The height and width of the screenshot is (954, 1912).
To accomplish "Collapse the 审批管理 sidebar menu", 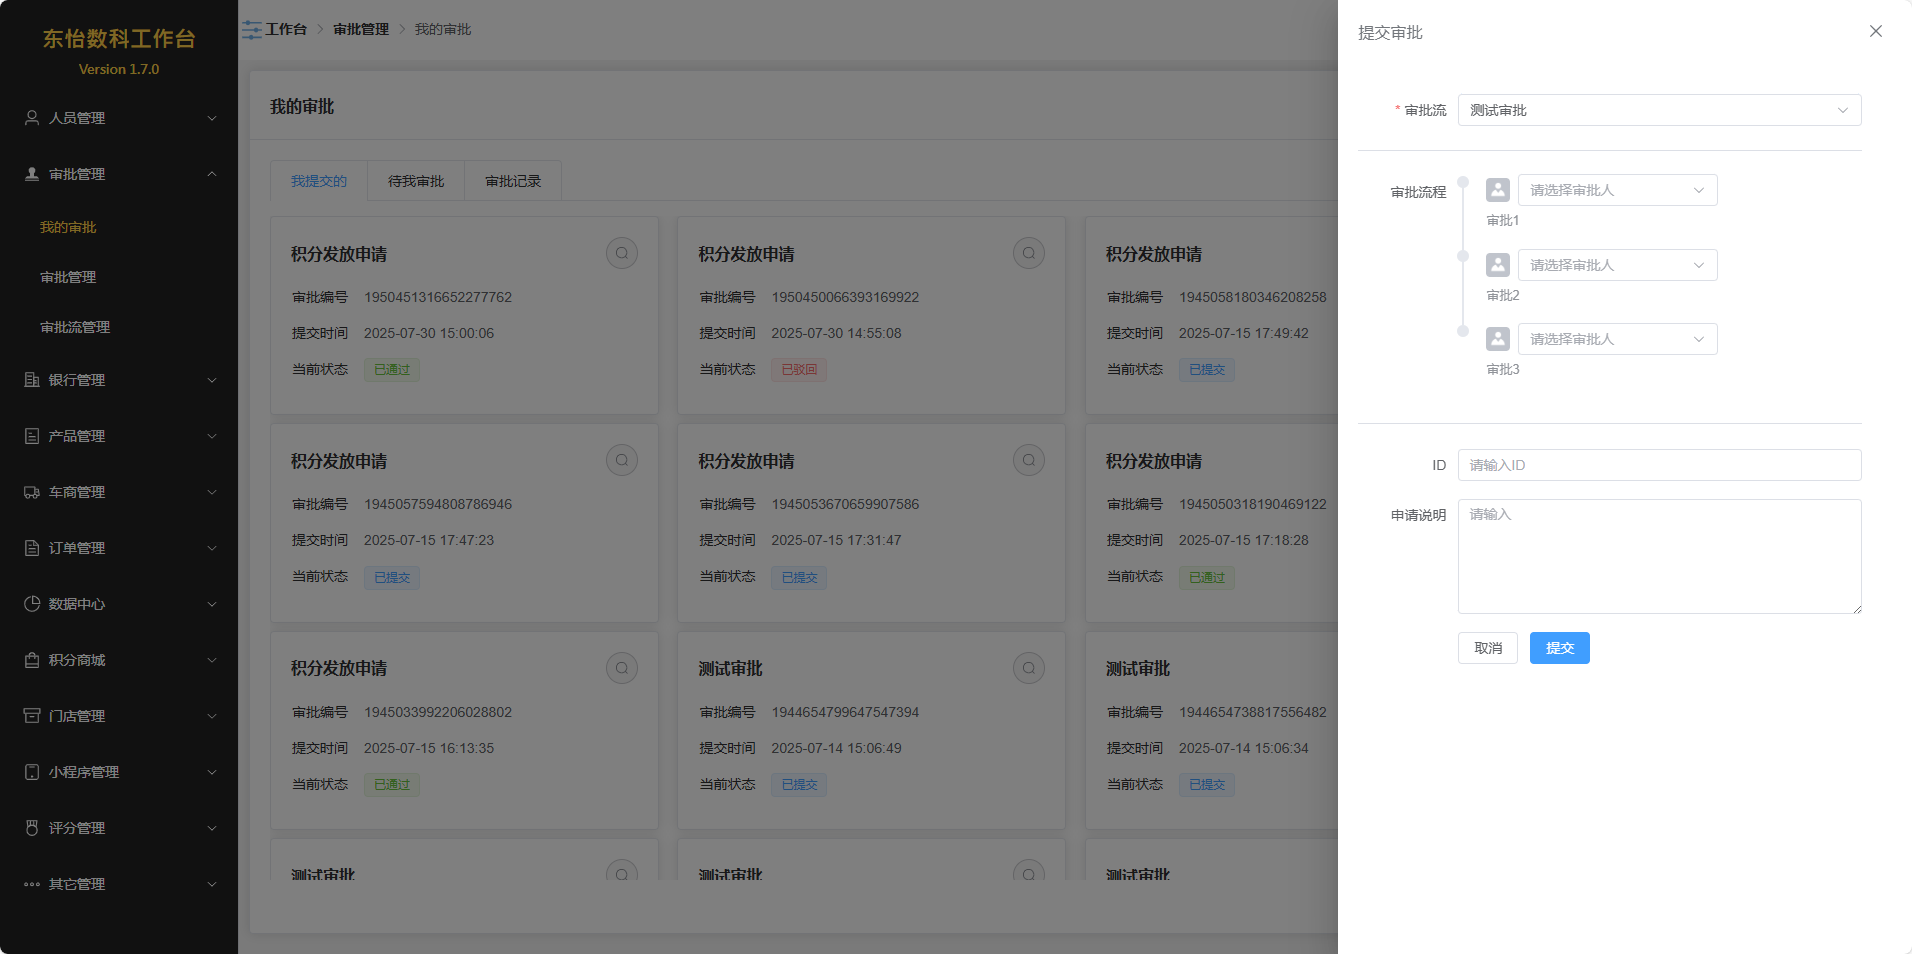I will 119,174.
